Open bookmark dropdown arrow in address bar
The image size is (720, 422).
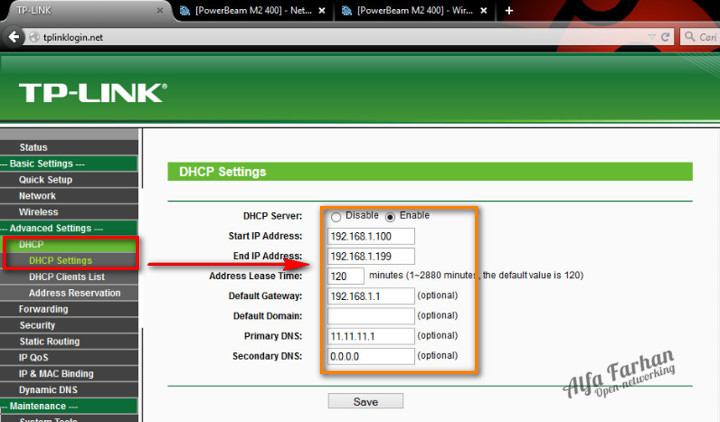coord(652,37)
